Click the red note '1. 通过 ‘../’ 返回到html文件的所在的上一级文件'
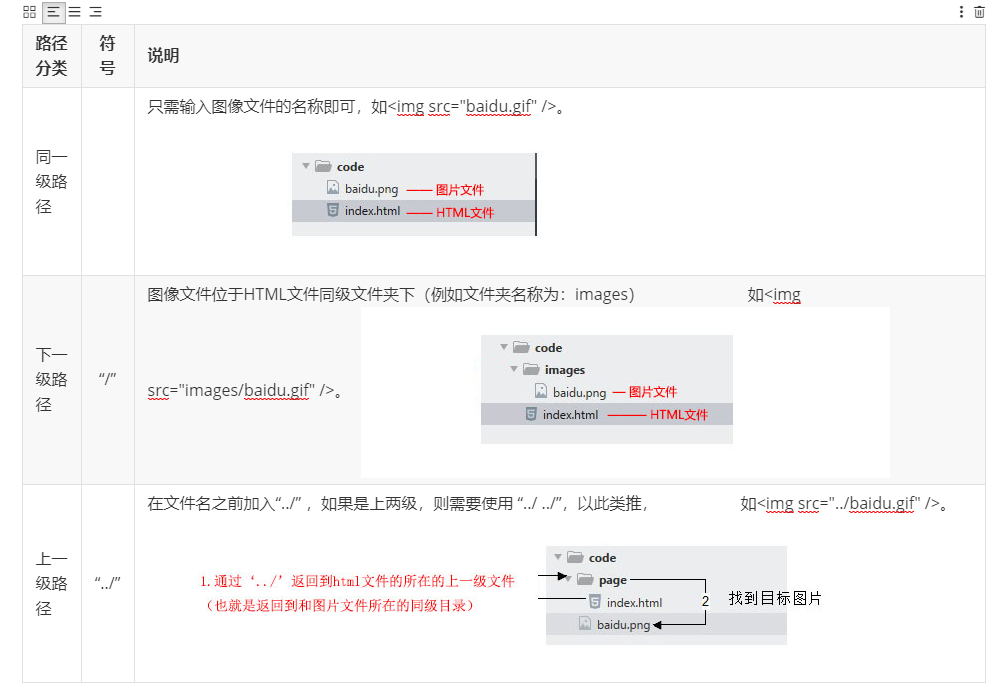This screenshot has width=1002, height=696. 357,581
